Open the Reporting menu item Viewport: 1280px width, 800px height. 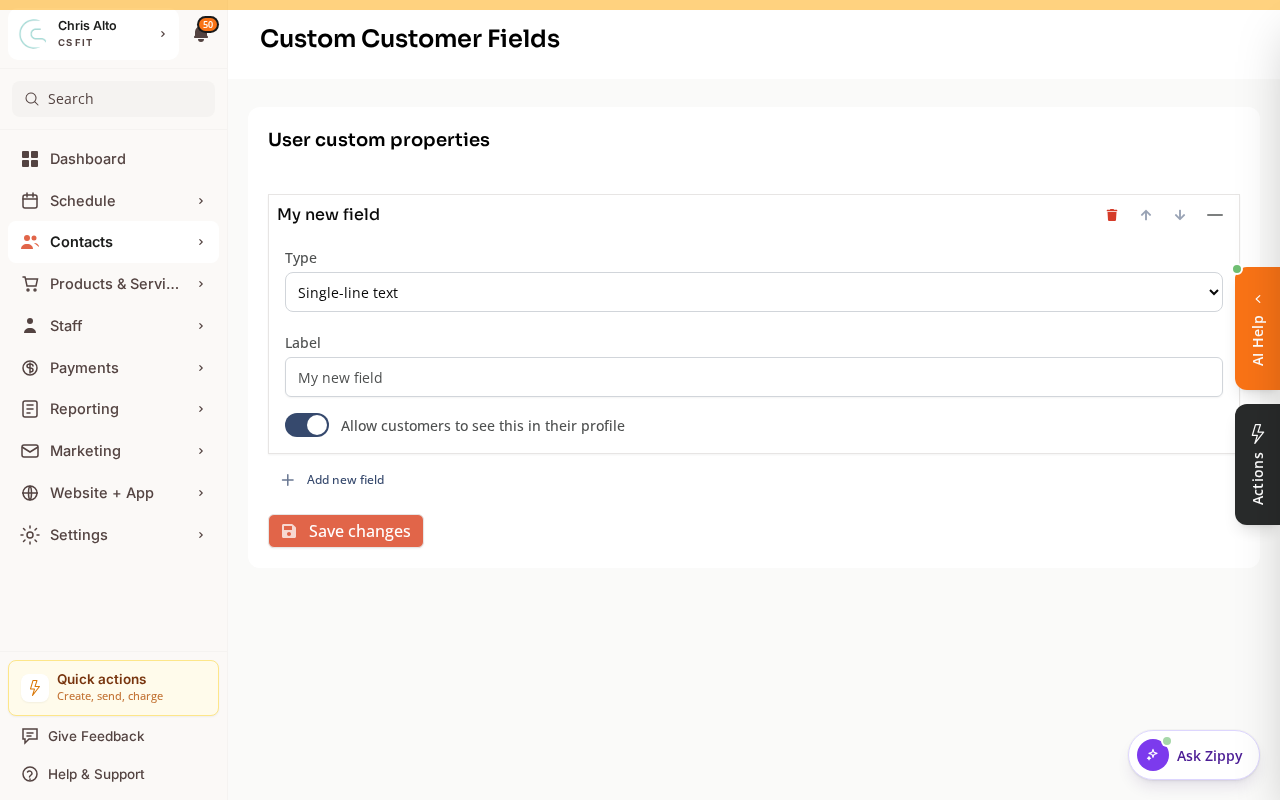pos(113,409)
